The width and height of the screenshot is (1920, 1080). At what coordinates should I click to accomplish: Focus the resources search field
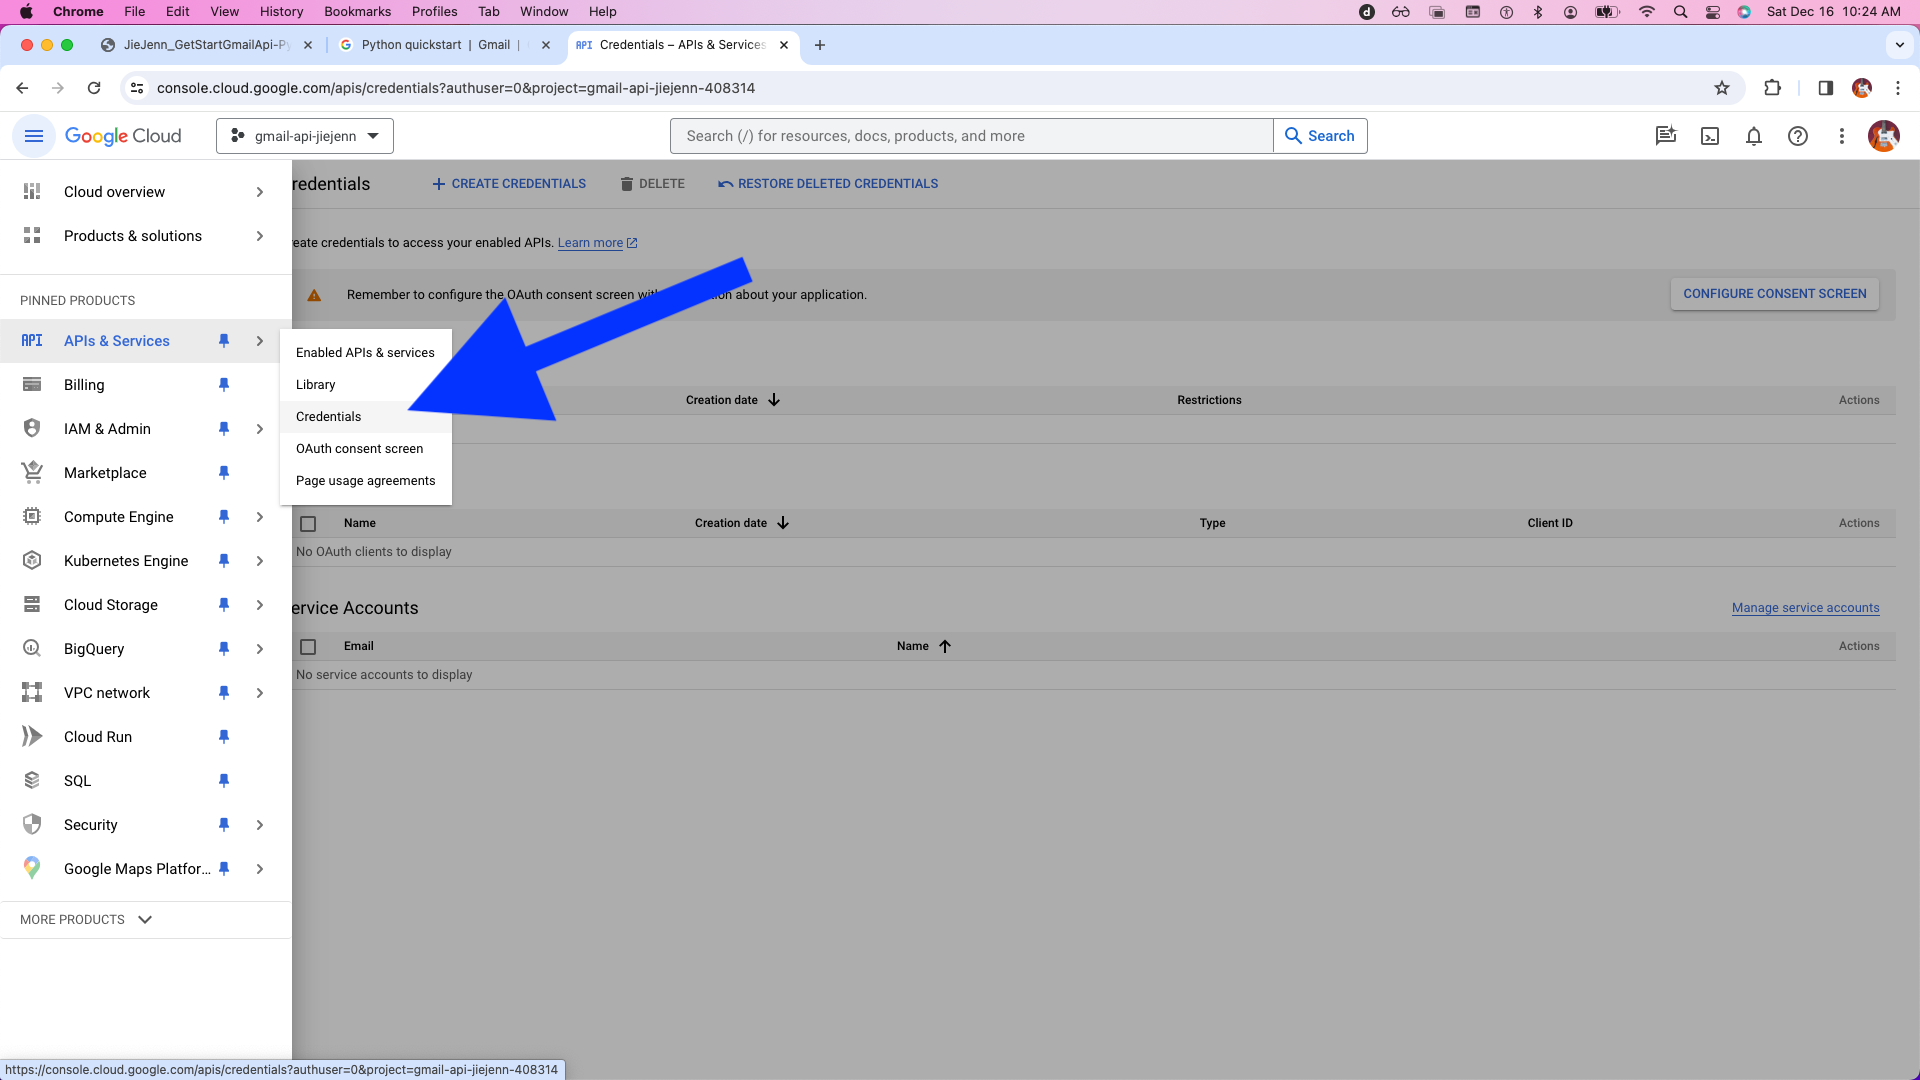point(971,136)
